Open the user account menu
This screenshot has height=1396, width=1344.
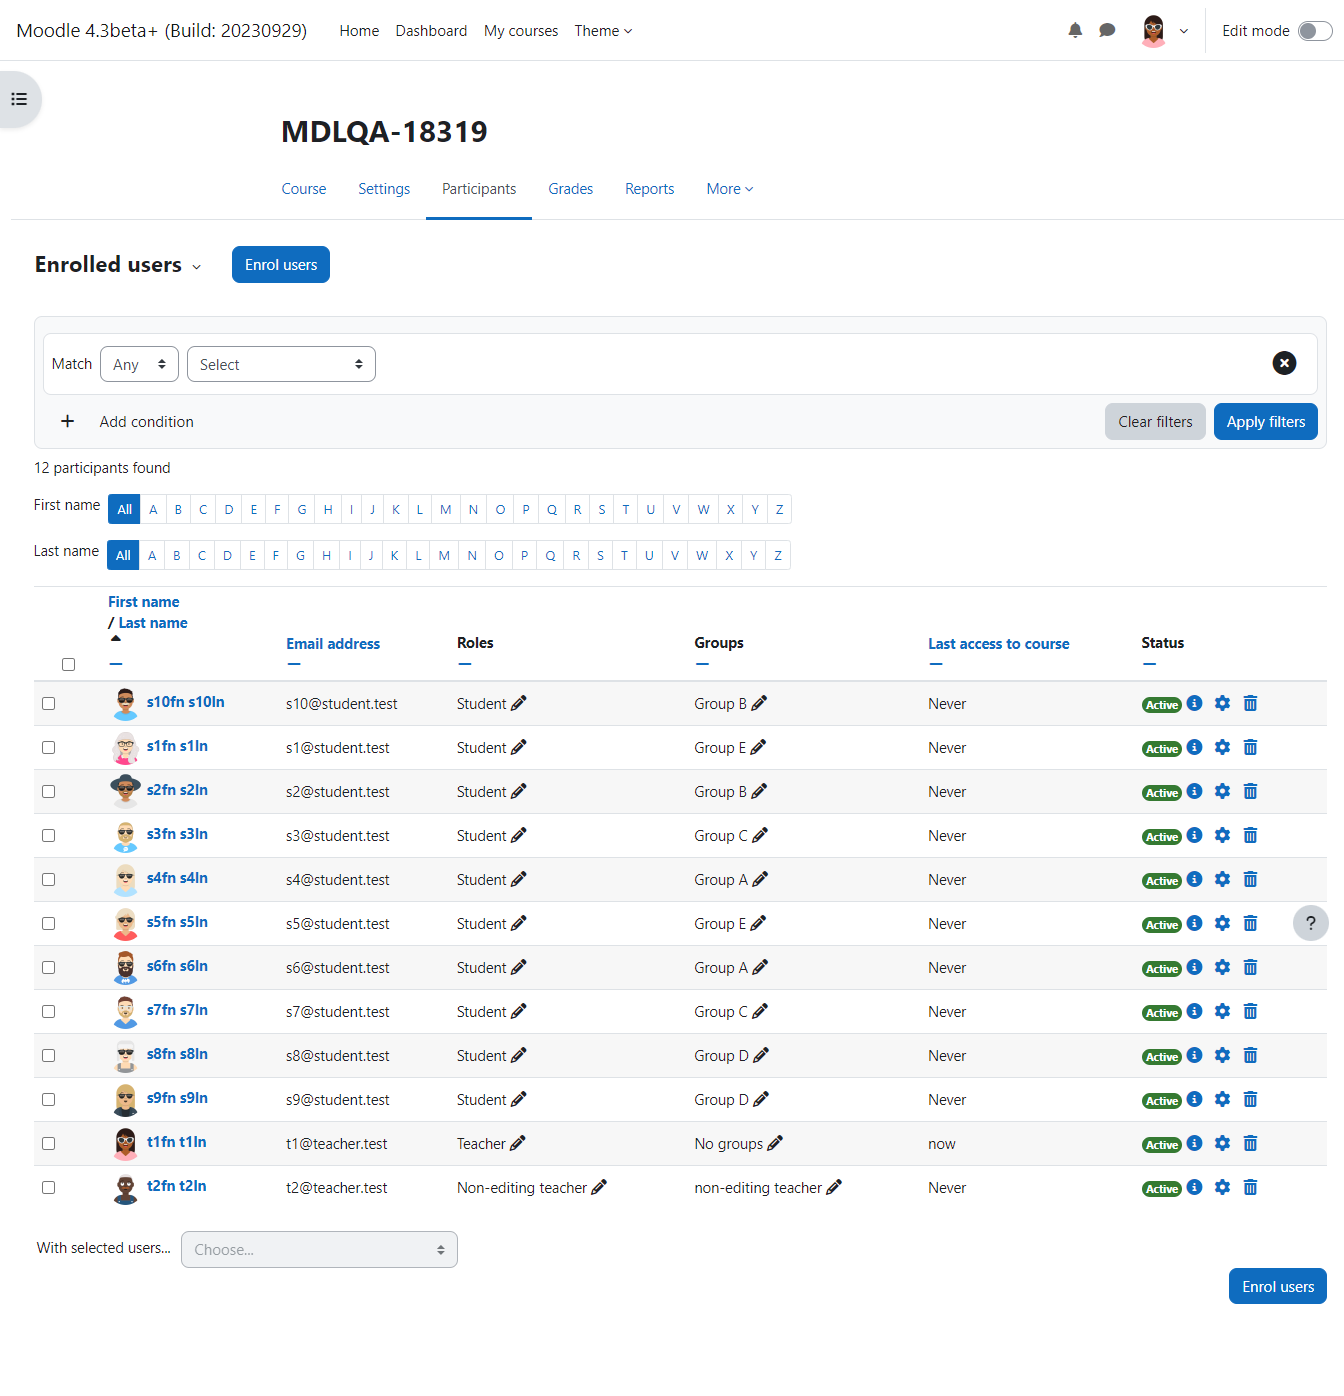coord(1165,31)
